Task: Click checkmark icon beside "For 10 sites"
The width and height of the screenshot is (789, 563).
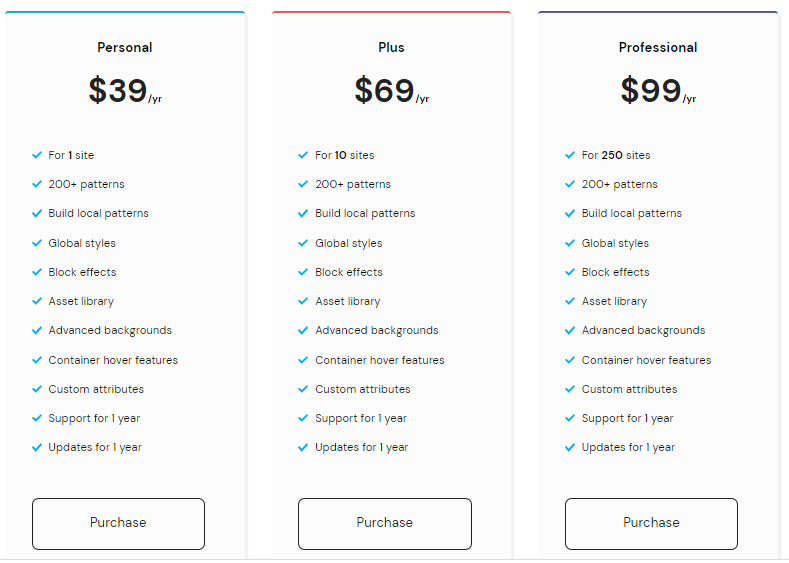Action: [303, 155]
